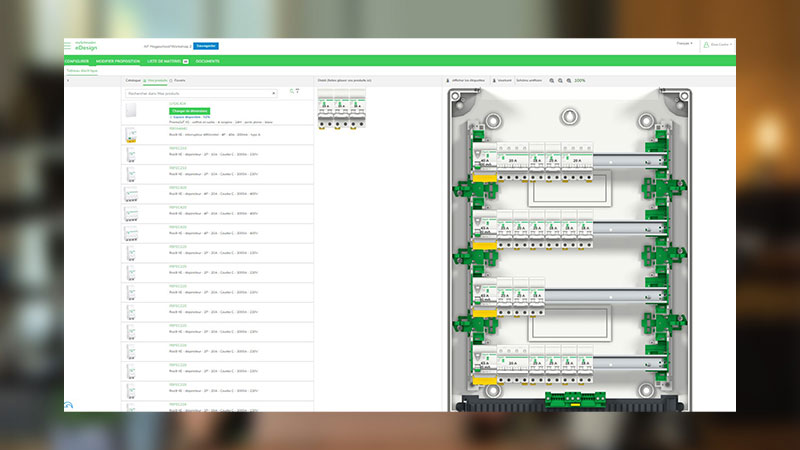
Task: Toggle the lock option in viewer toolbar
Action: tap(502, 81)
